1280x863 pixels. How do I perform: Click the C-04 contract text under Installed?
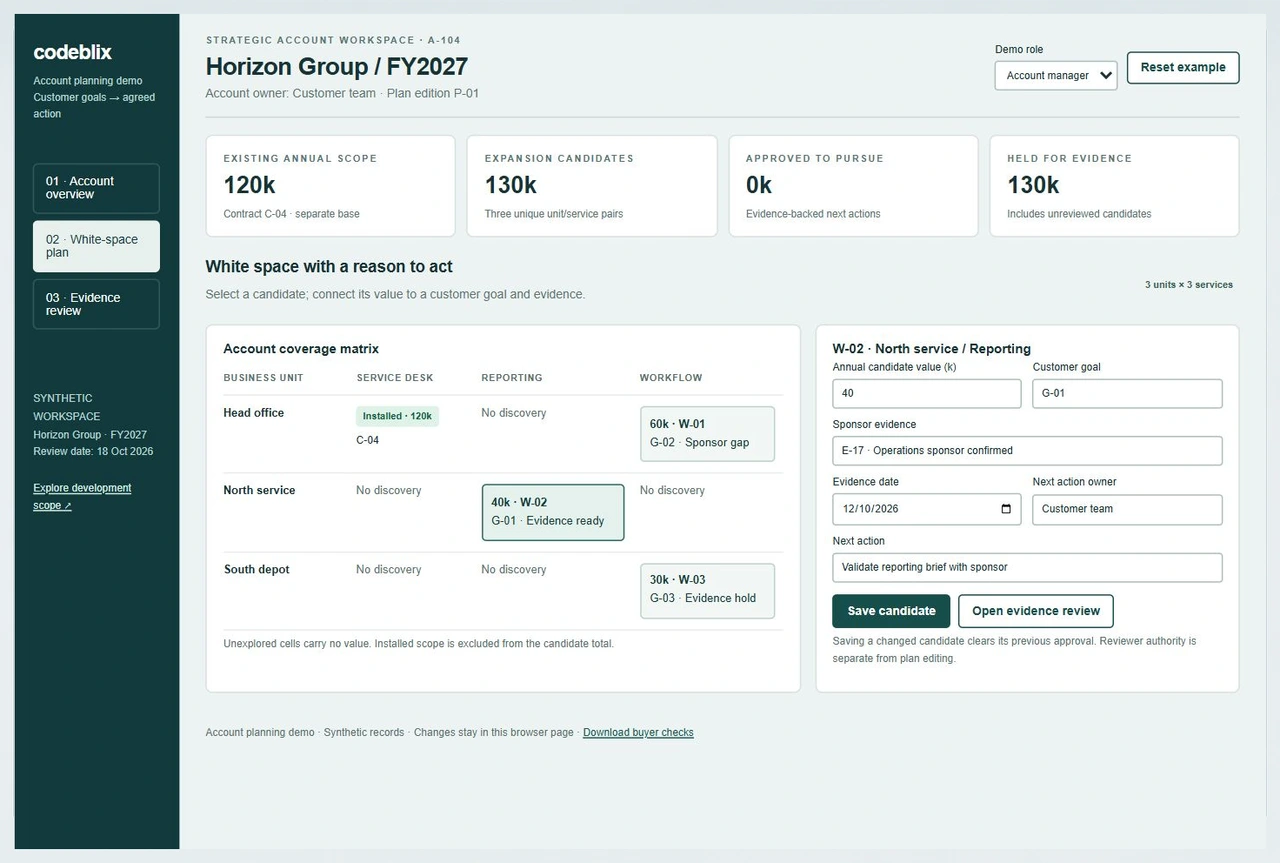tap(367, 440)
